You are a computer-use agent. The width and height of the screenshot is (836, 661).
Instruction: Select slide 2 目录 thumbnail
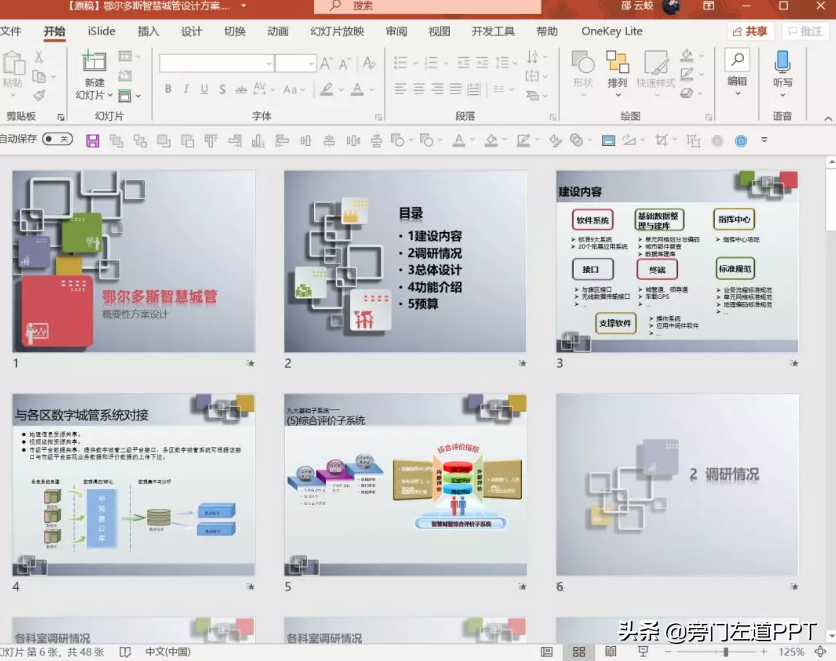pyautogui.click(x=405, y=261)
